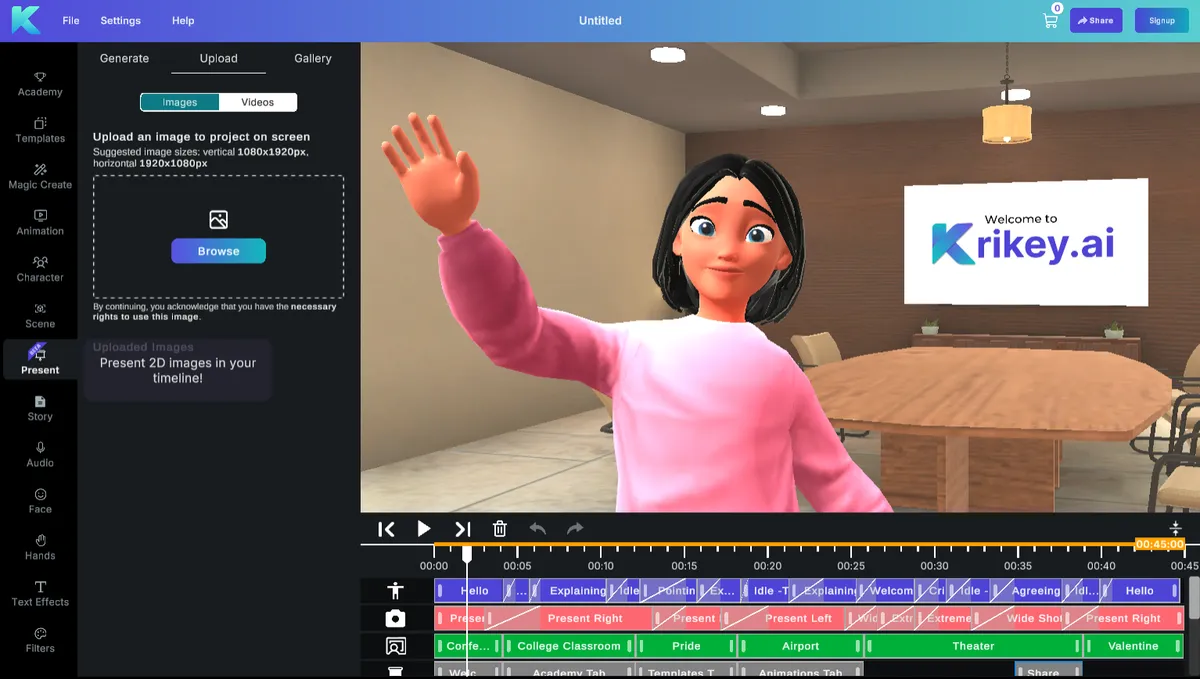Switch to the Gallery tab
This screenshot has width=1200, height=679.
(312, 59)
